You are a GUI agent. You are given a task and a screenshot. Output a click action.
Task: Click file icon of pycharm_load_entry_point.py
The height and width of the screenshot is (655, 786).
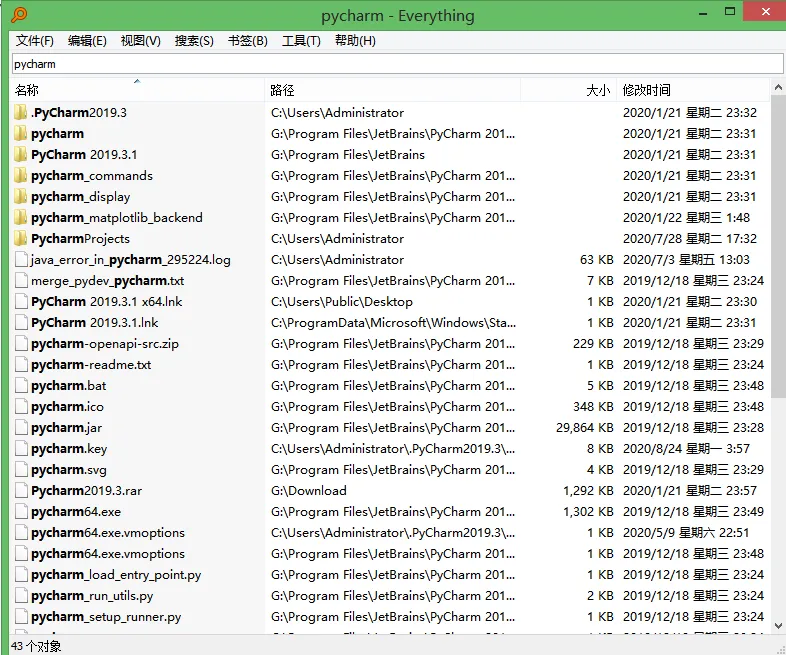[x=21, y=575]
